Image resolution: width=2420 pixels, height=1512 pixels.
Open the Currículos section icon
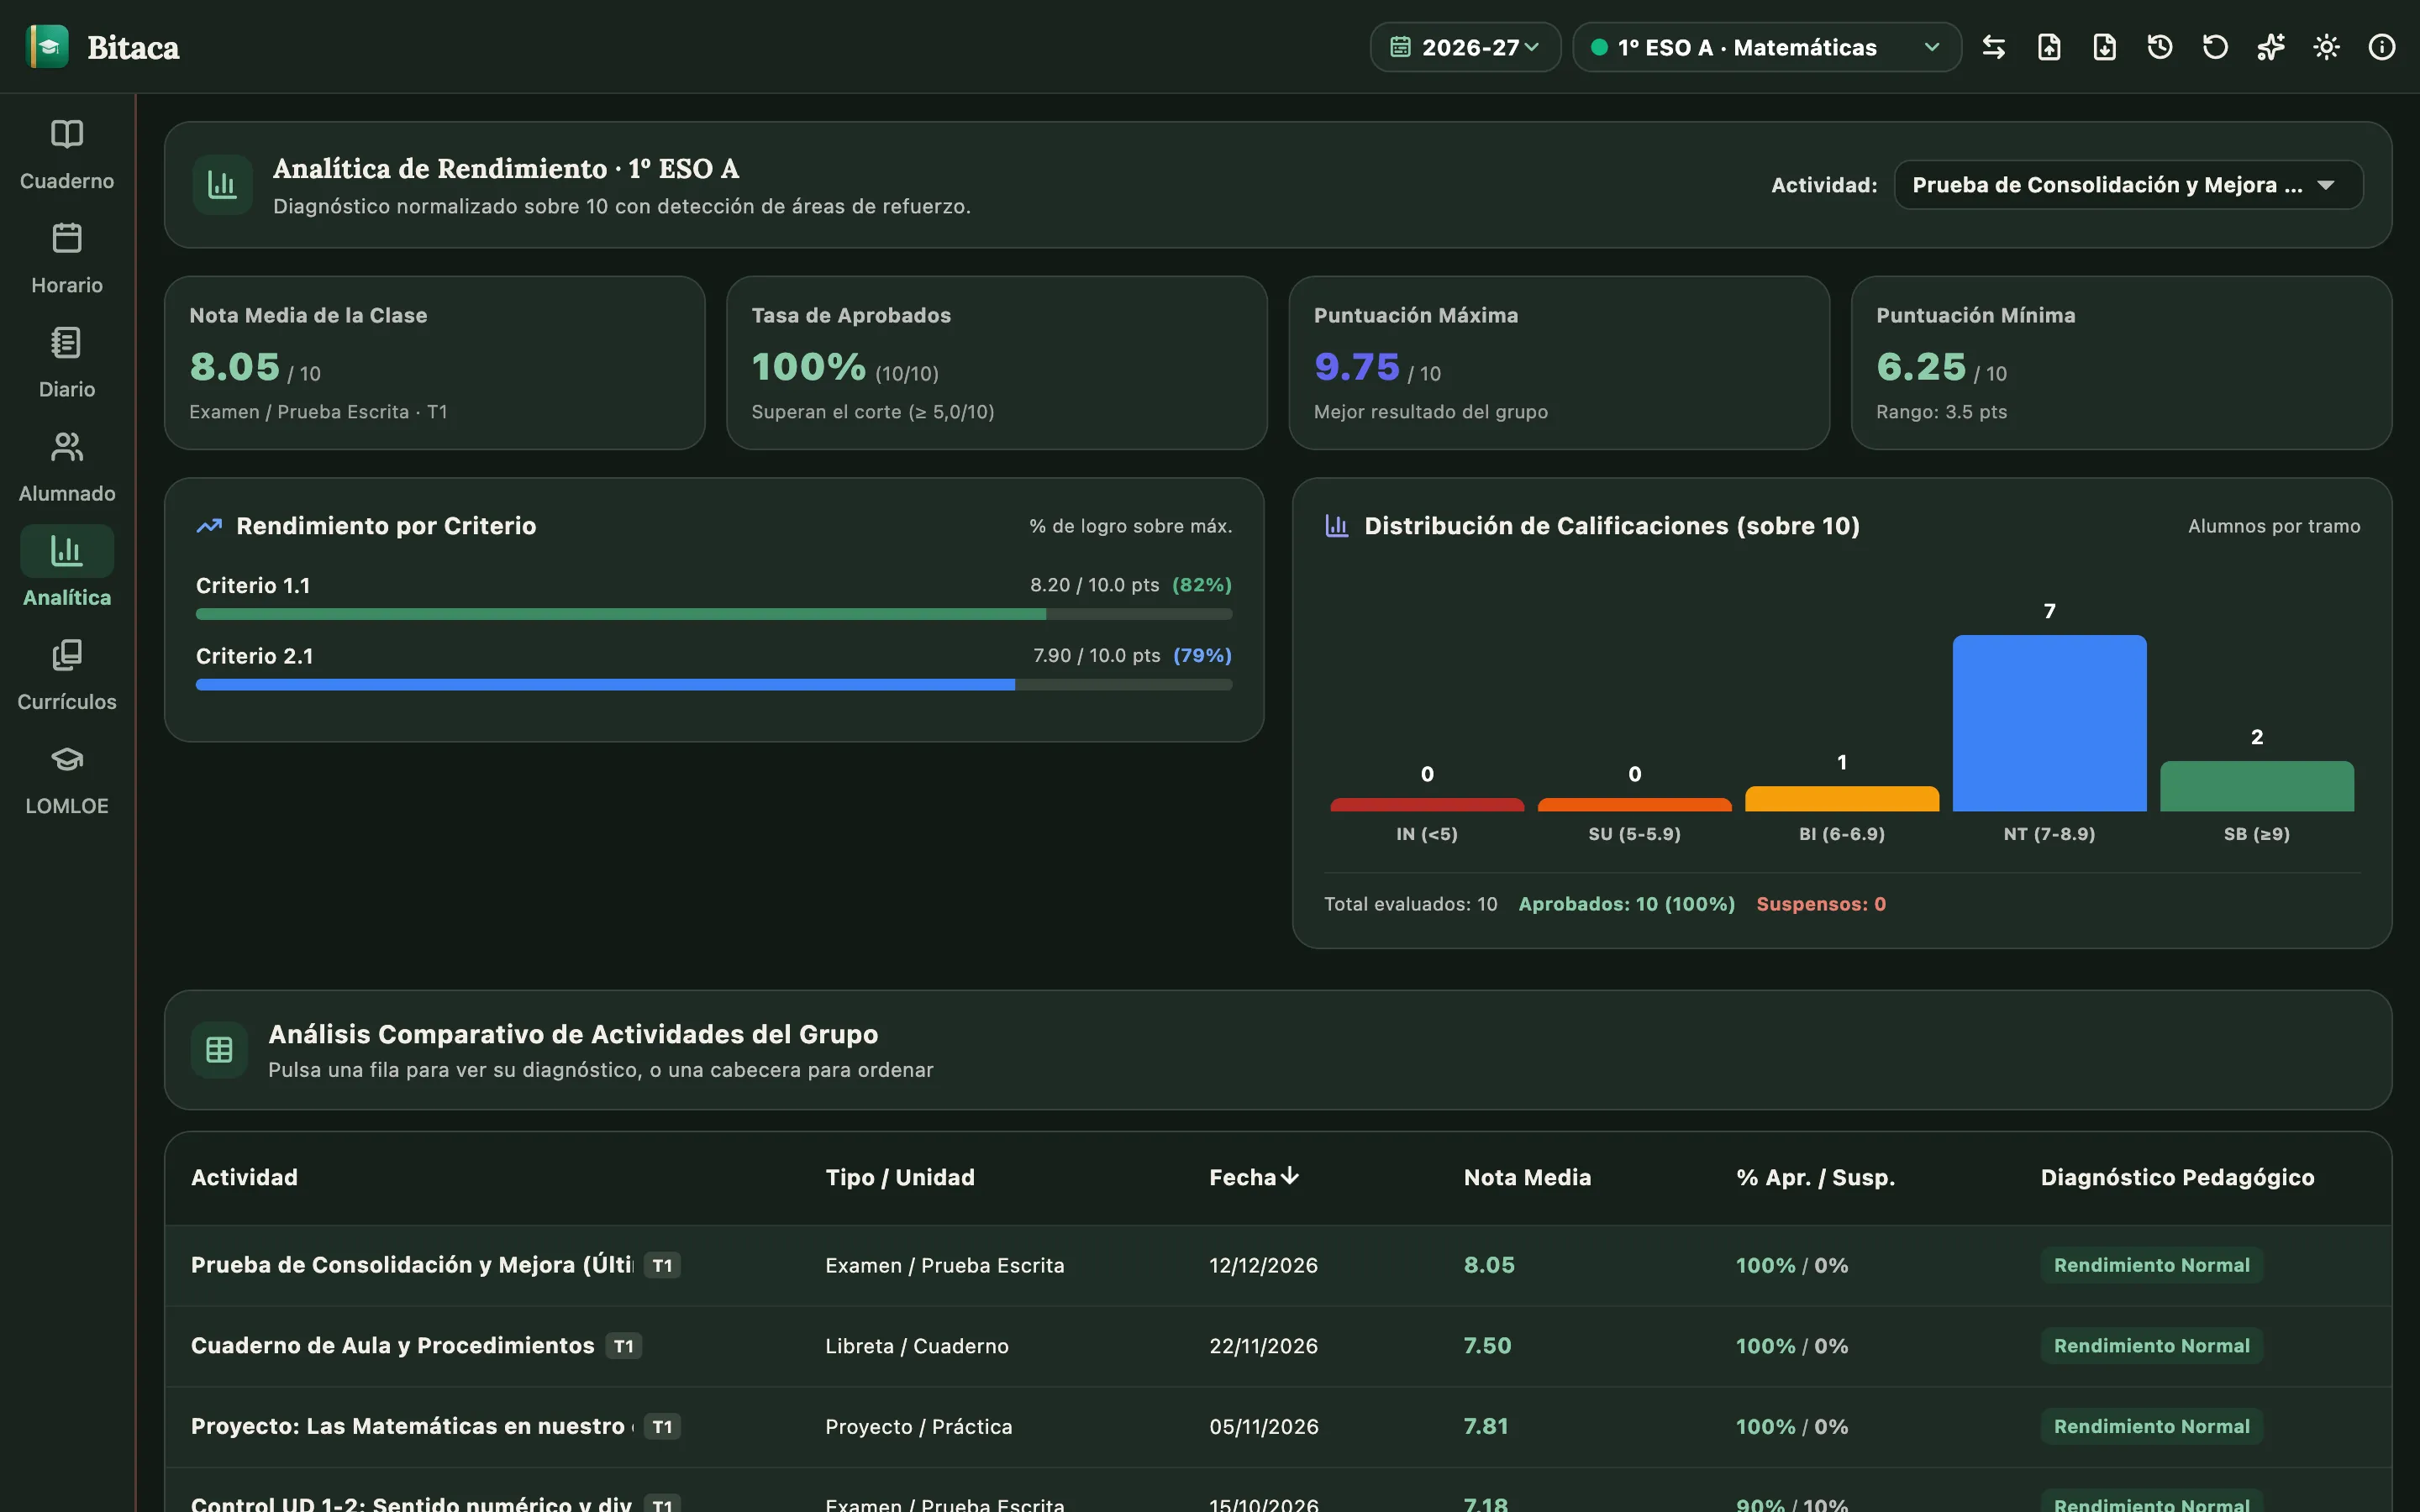[67, 655]
